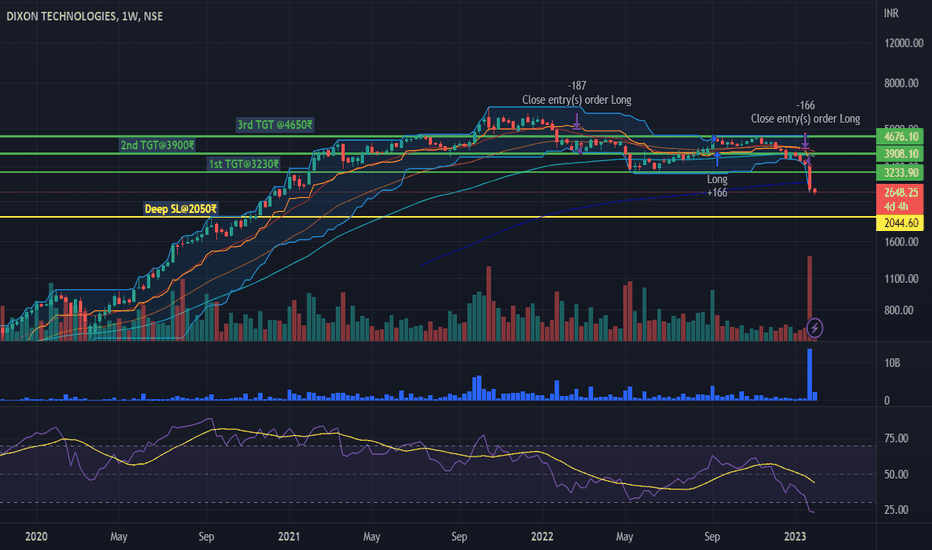Click the 8000.00 price axis label

click(901, 83)
